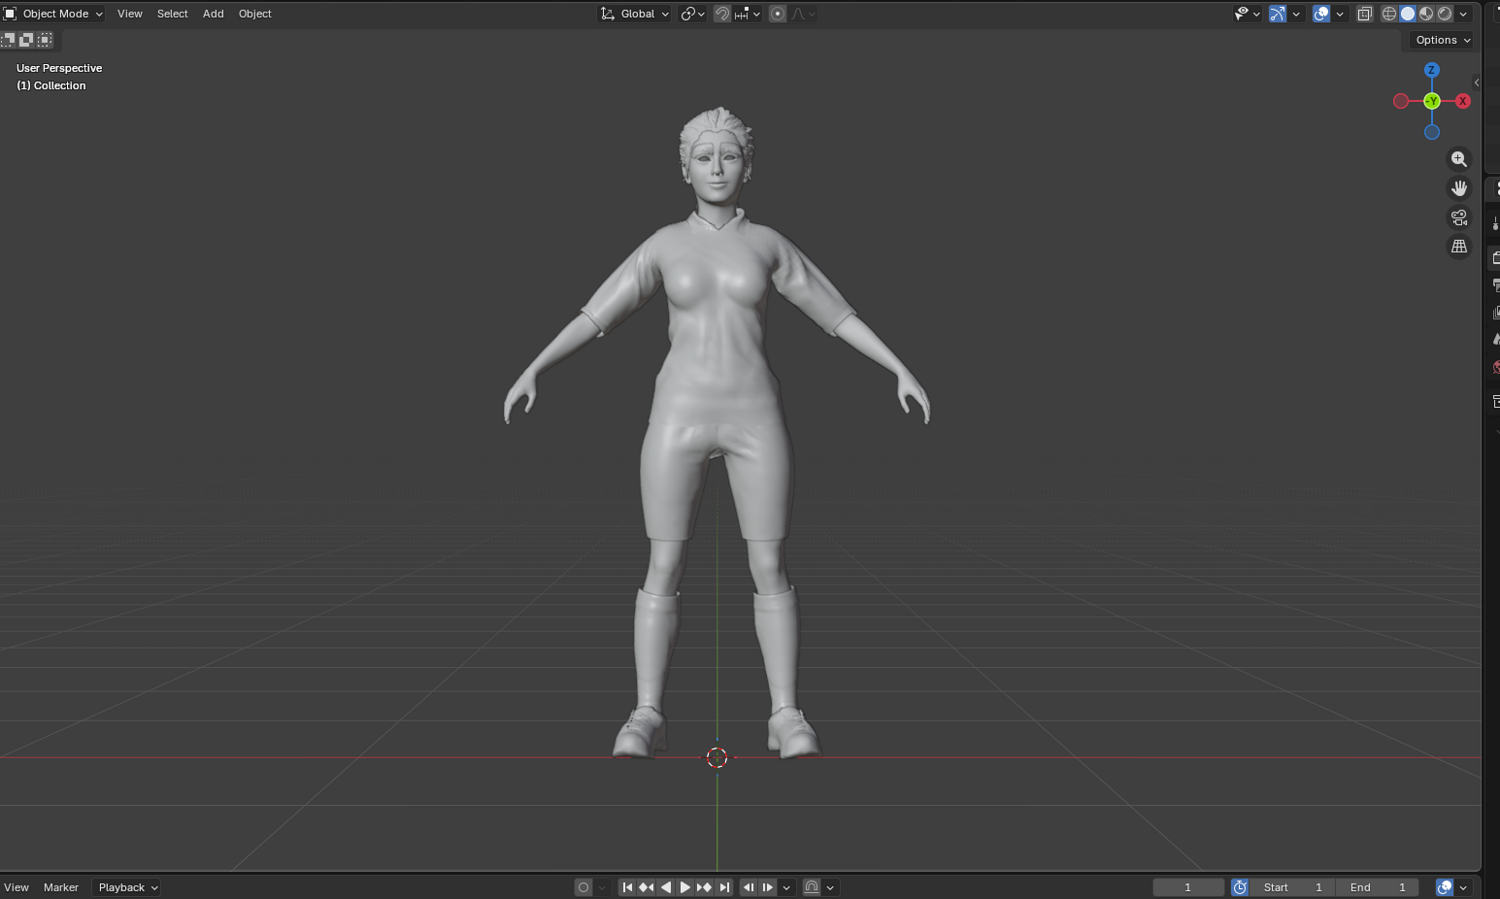Expand the Options dropdown

1442,40
